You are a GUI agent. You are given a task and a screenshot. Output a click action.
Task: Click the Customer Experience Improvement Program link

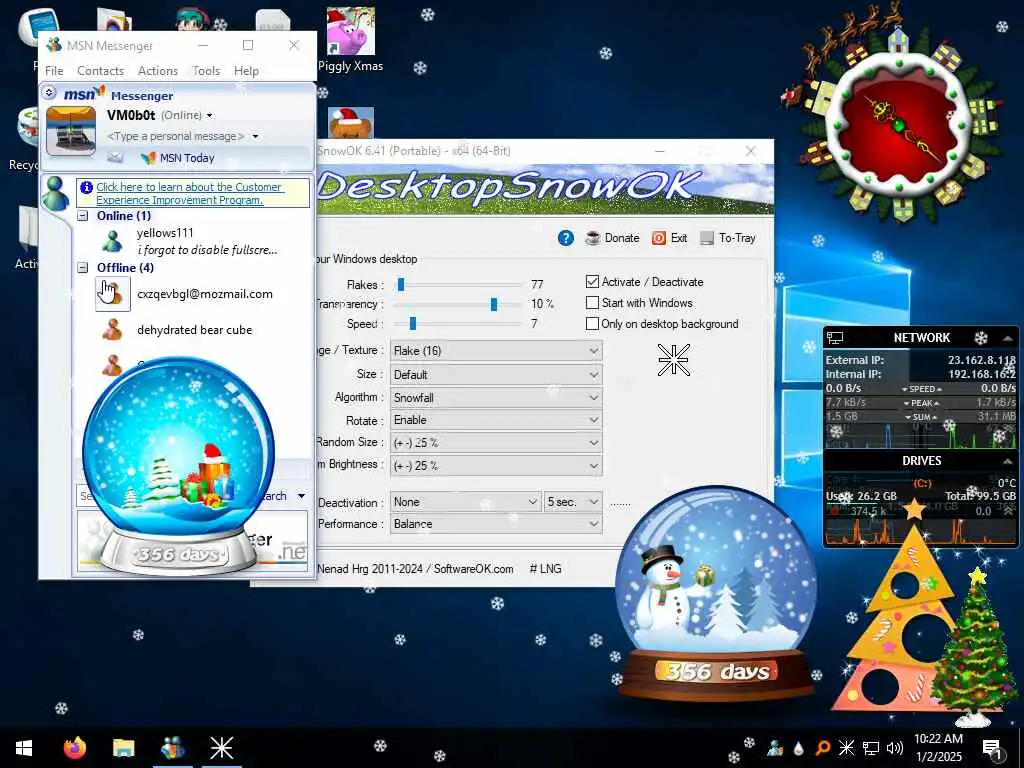189,193
